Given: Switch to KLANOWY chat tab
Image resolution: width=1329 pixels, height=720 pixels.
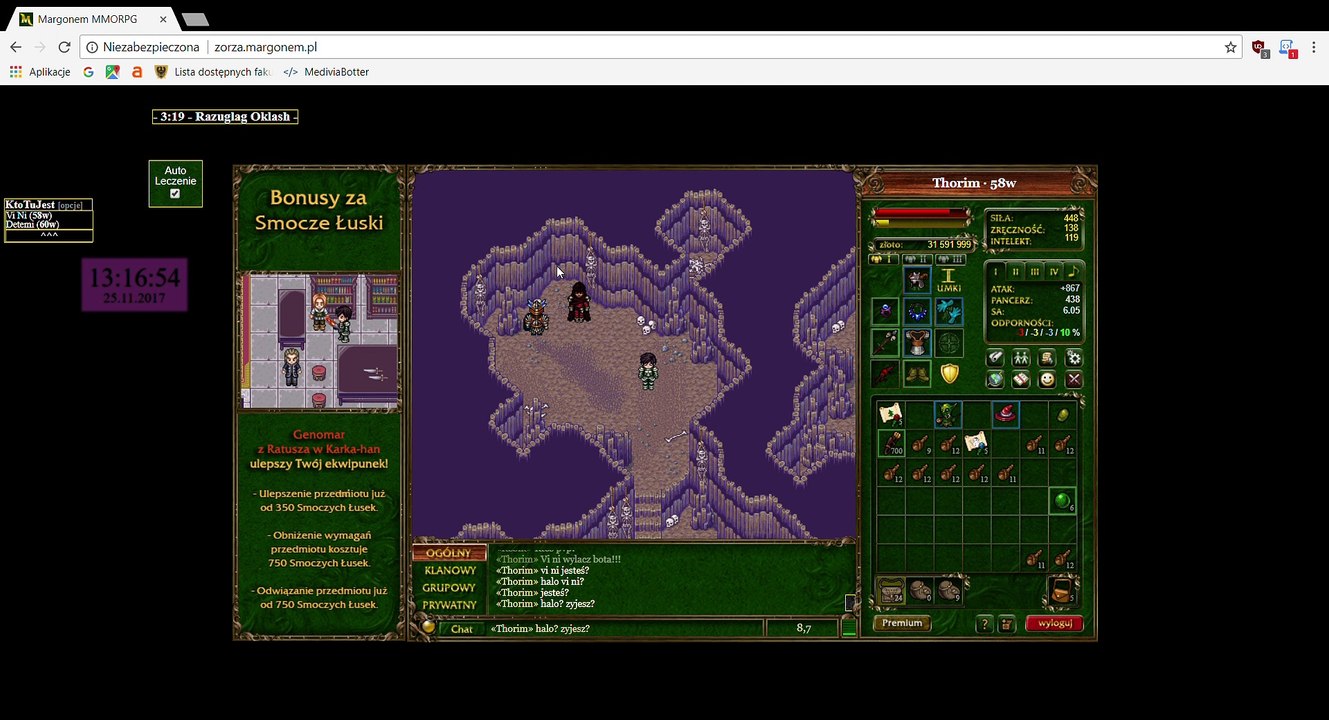Looking at the screenshot, I should click(449, 570).
